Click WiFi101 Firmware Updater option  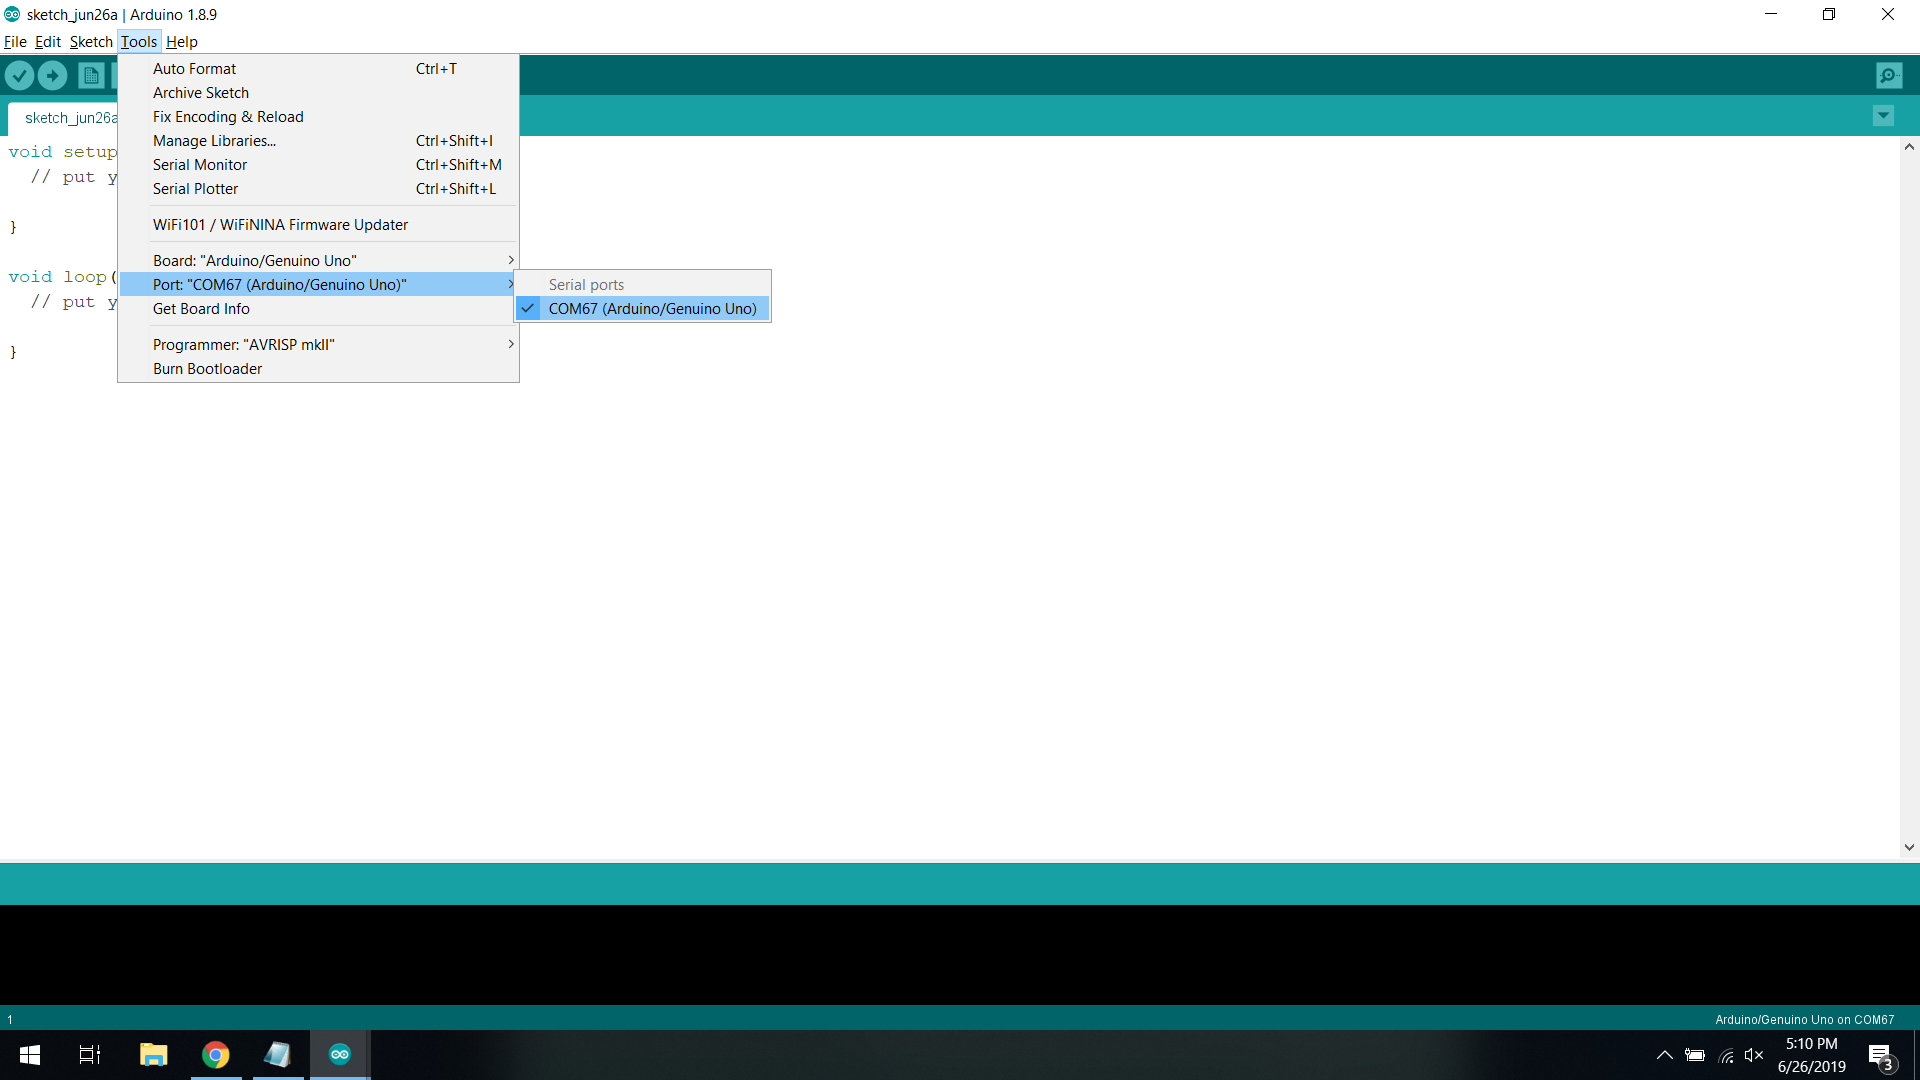(280, 224)
